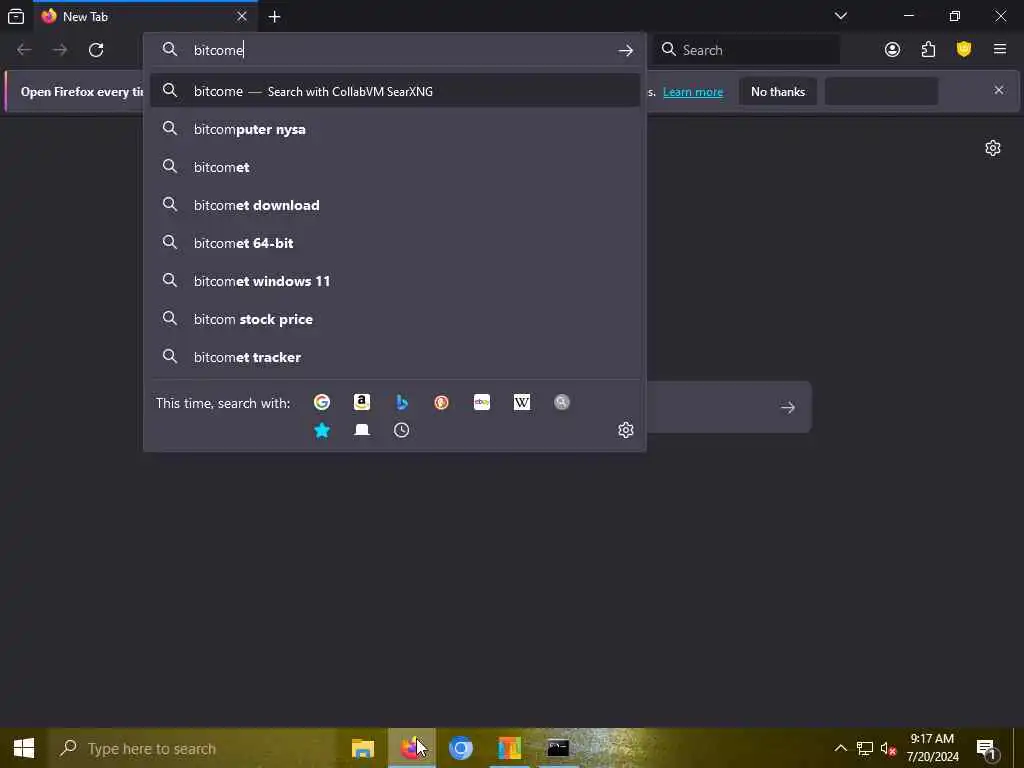1024x768 pixels.
Task: Click the new tab page search arrow
Action: coord(788,408)
